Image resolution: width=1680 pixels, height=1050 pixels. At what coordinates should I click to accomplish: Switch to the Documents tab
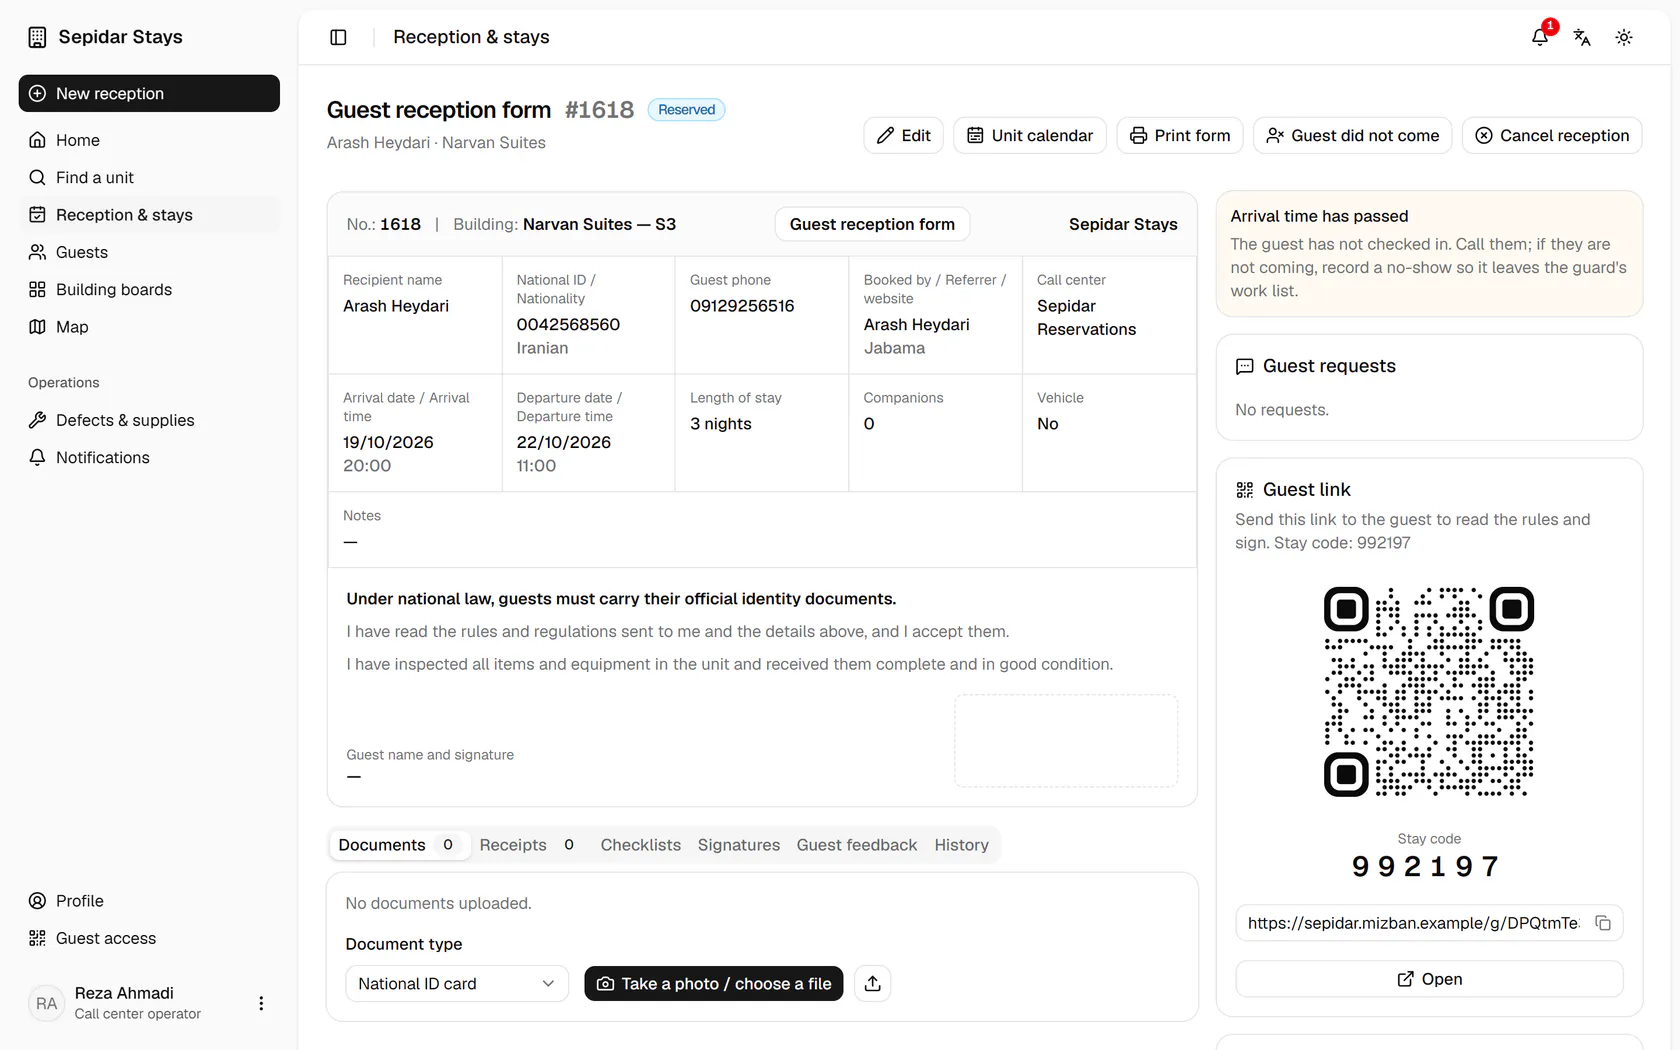(x=398, y=845)
